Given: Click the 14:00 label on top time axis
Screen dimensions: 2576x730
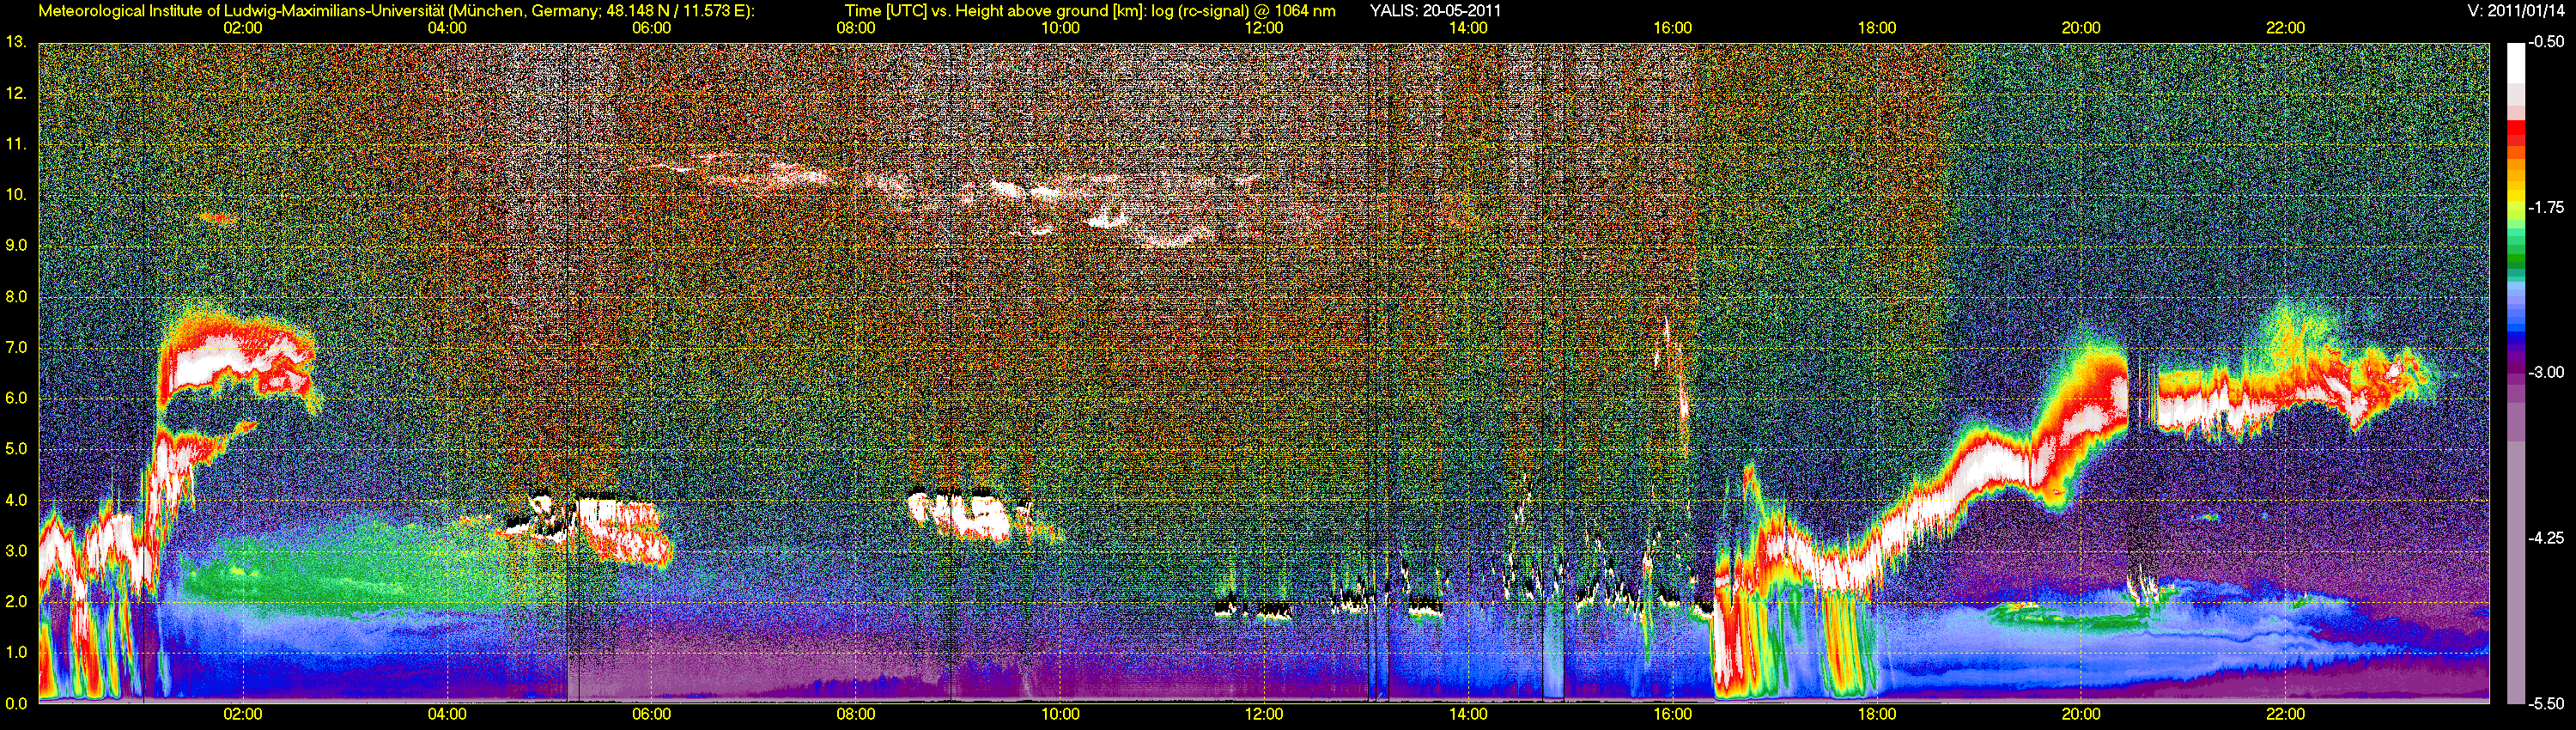Looking at the screenshot, I should [1468, 28].
